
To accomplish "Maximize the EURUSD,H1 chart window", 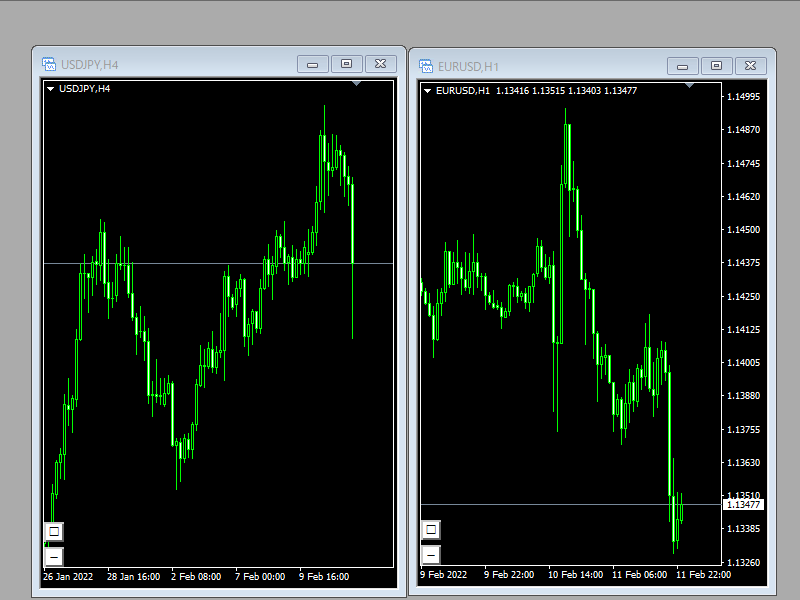I will [x=716, y=66].
